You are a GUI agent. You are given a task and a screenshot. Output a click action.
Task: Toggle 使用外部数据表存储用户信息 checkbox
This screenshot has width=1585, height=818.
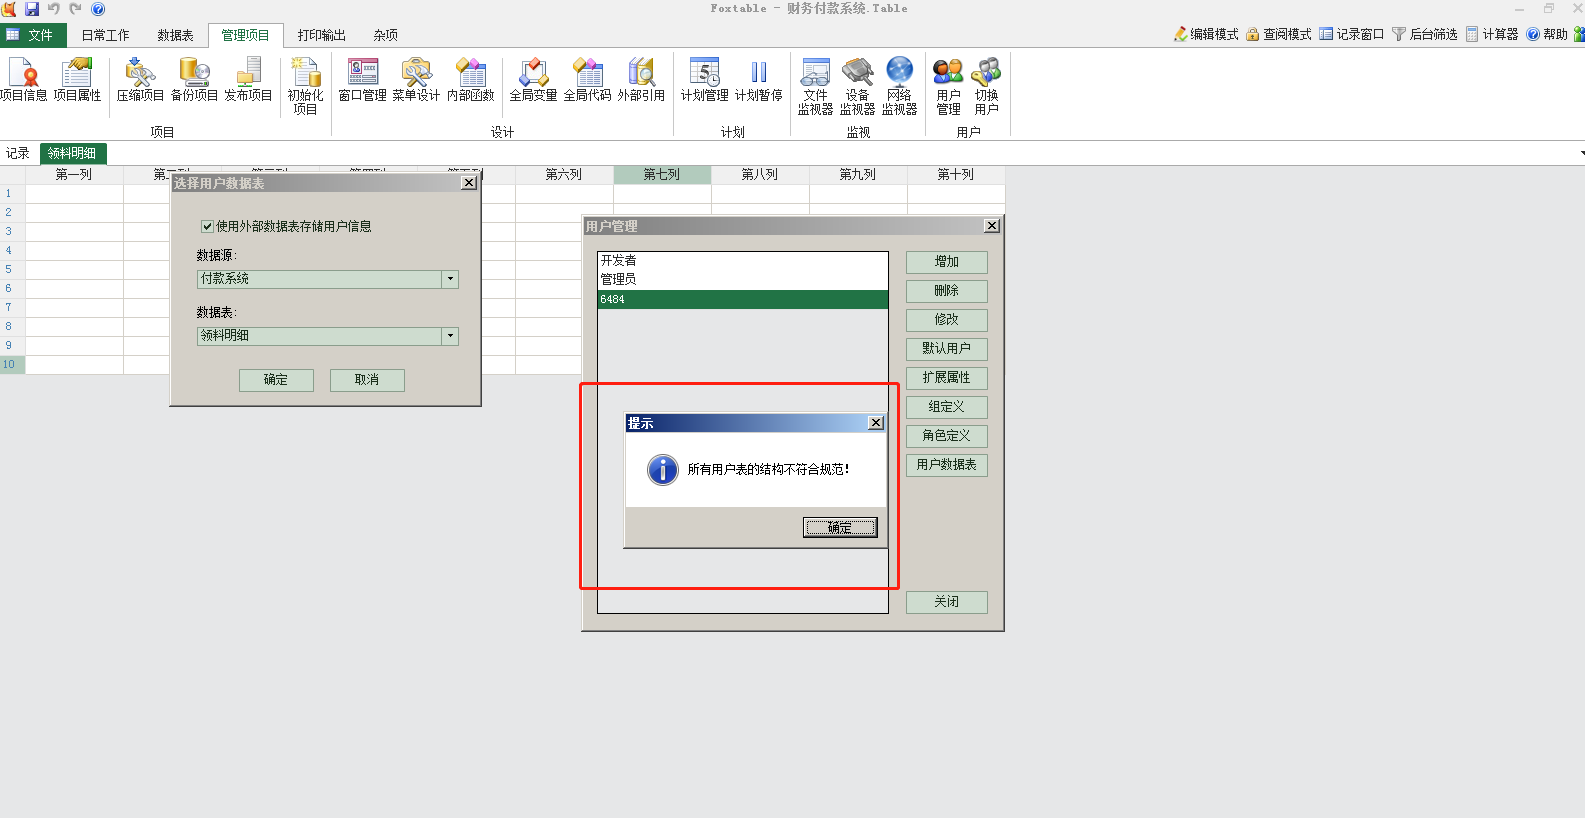click(x=207, y=226)
